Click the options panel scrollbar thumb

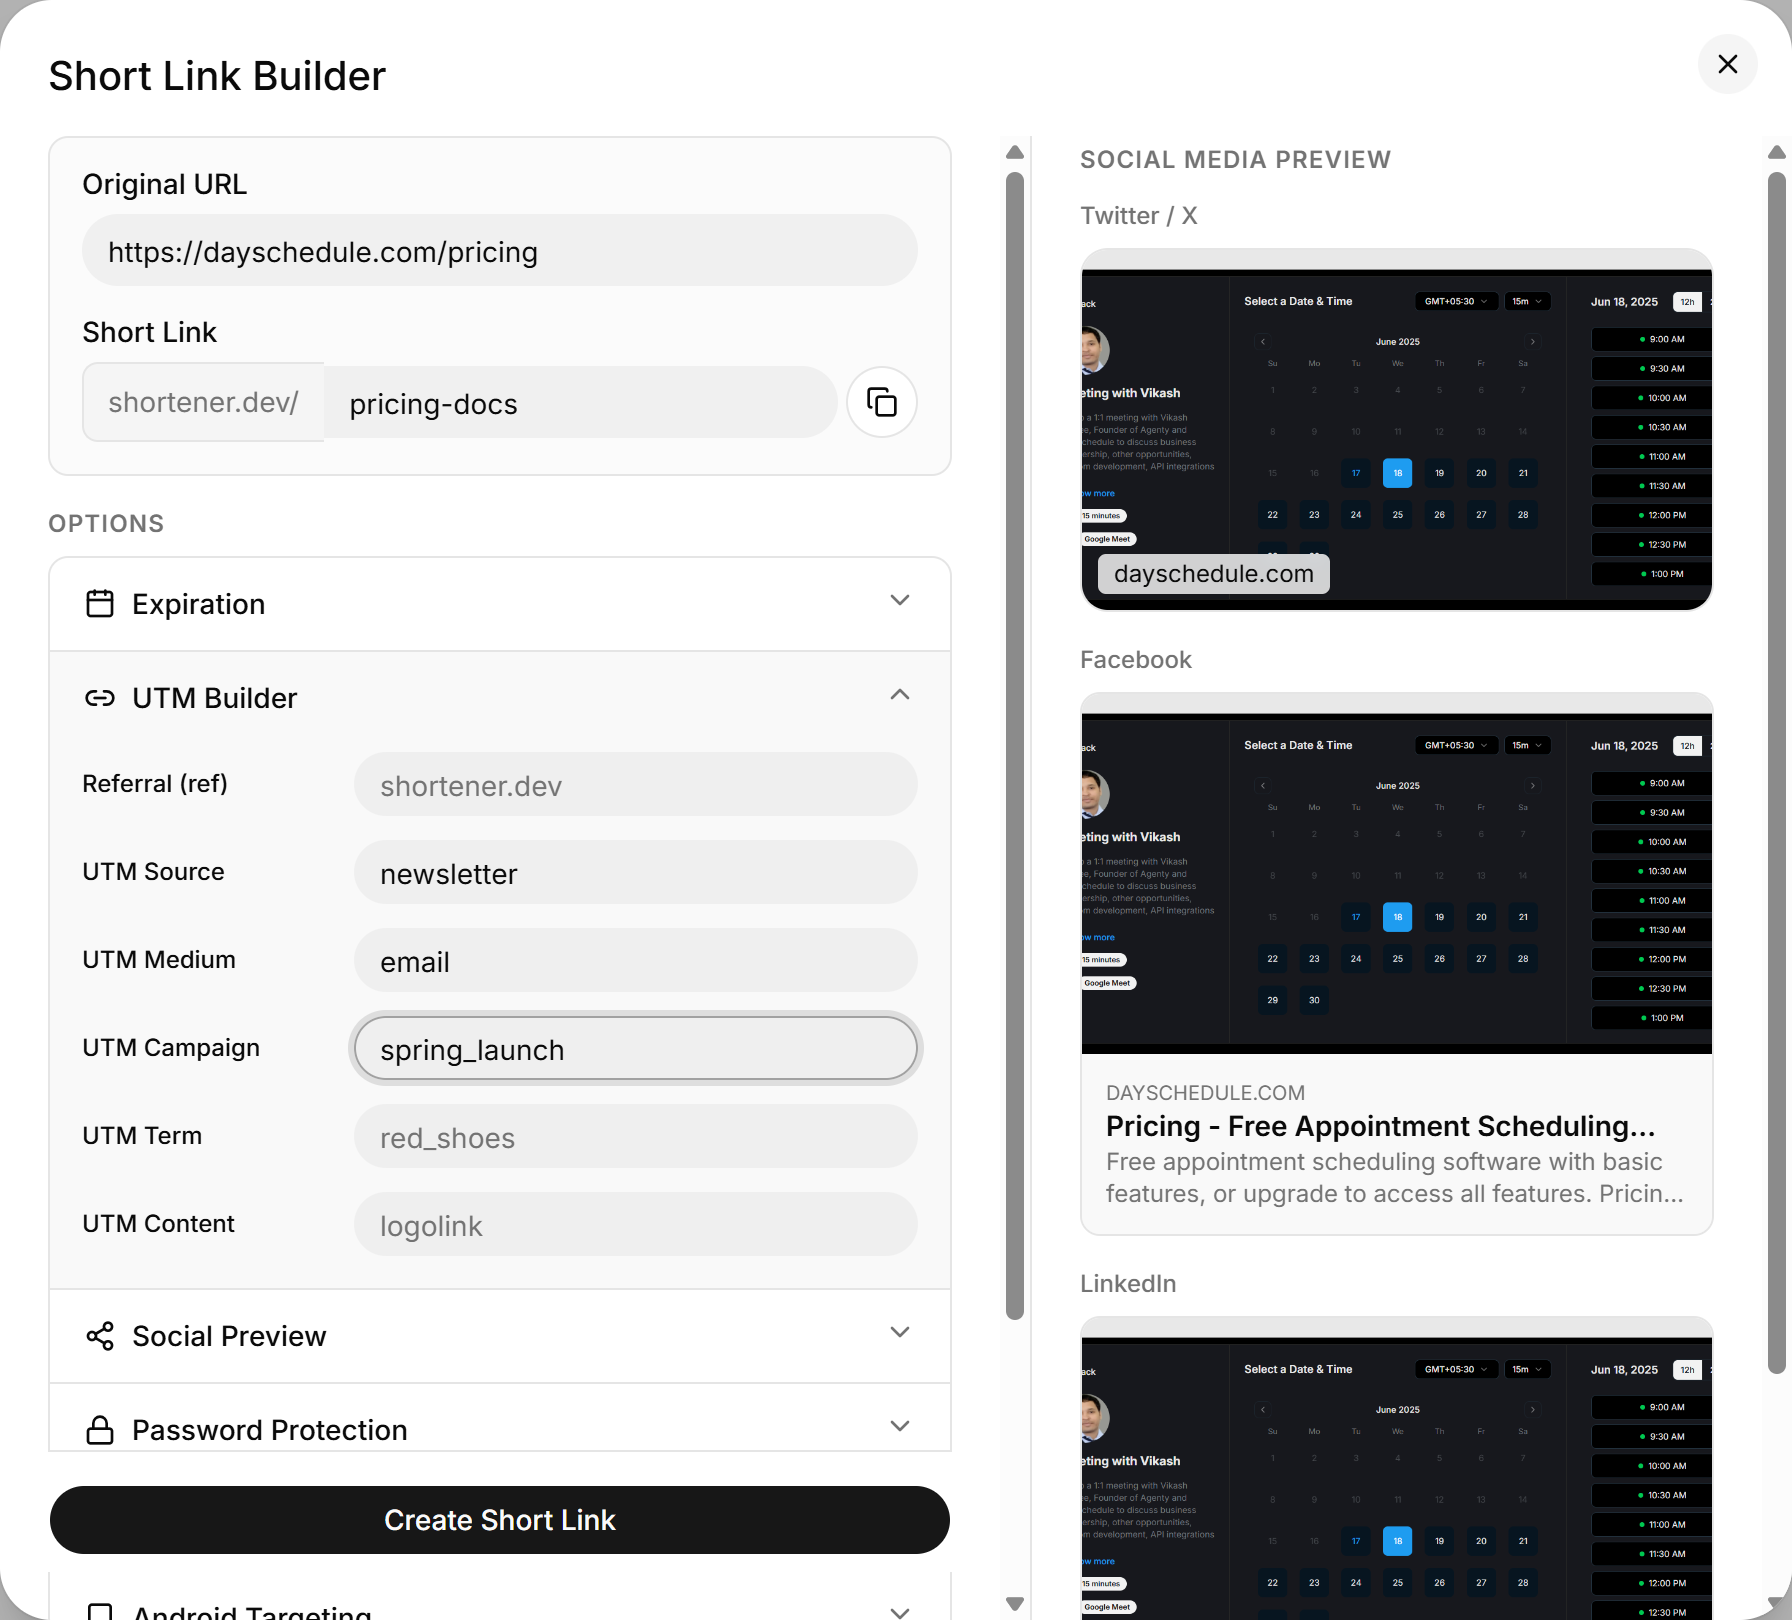click(1015, 746)
